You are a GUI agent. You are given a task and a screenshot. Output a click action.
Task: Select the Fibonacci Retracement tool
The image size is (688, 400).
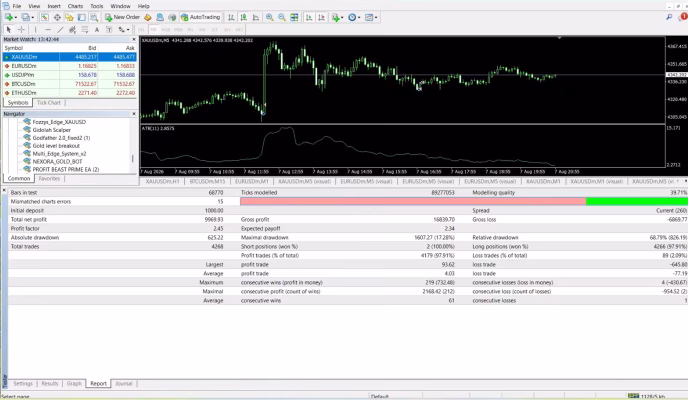(x=85, y=29)
